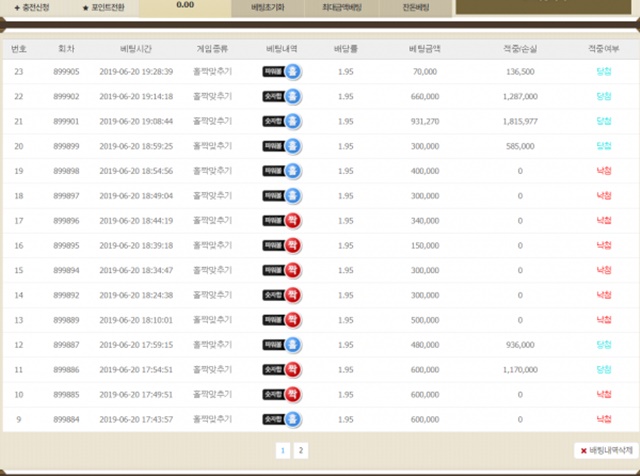The height and width of the screenshot is (476, 640).
Task: Click payout value 1,815,977
Action: click(520, 121)
